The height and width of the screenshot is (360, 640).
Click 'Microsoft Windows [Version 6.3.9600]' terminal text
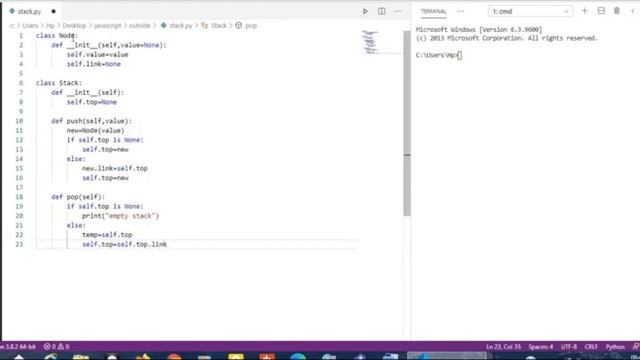click(479, 29)
